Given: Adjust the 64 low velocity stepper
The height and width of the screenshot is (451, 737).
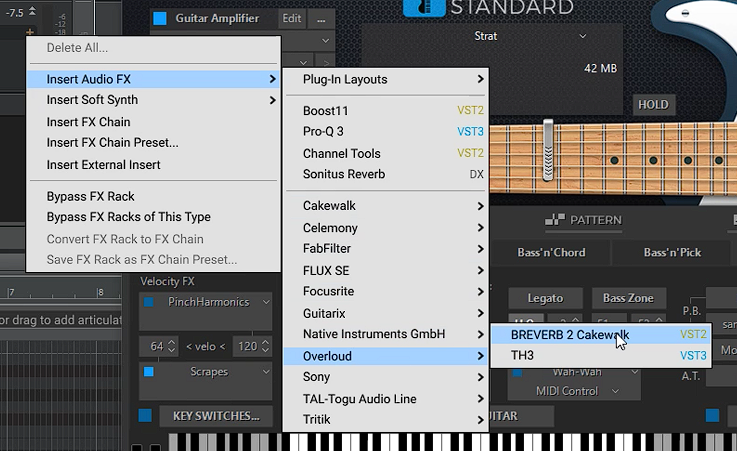Looking at the screenshot, I should [x=172, y=347].
